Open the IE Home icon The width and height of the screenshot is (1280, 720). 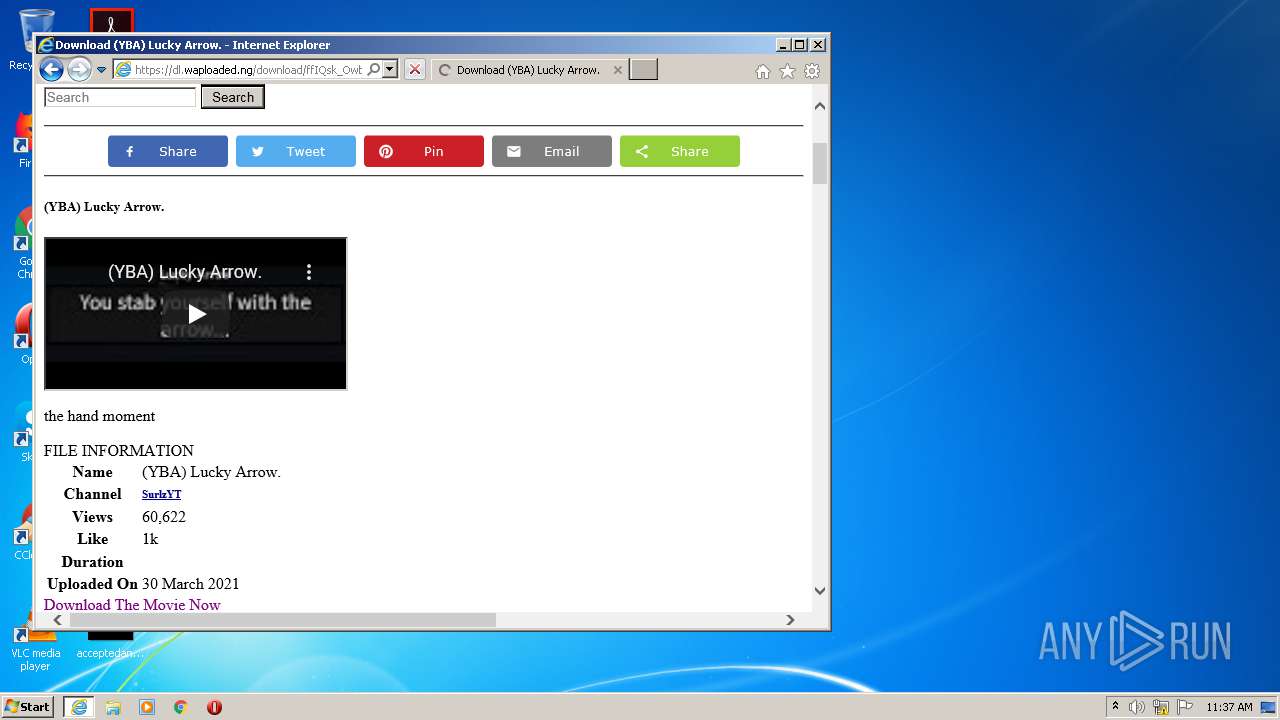763,71
